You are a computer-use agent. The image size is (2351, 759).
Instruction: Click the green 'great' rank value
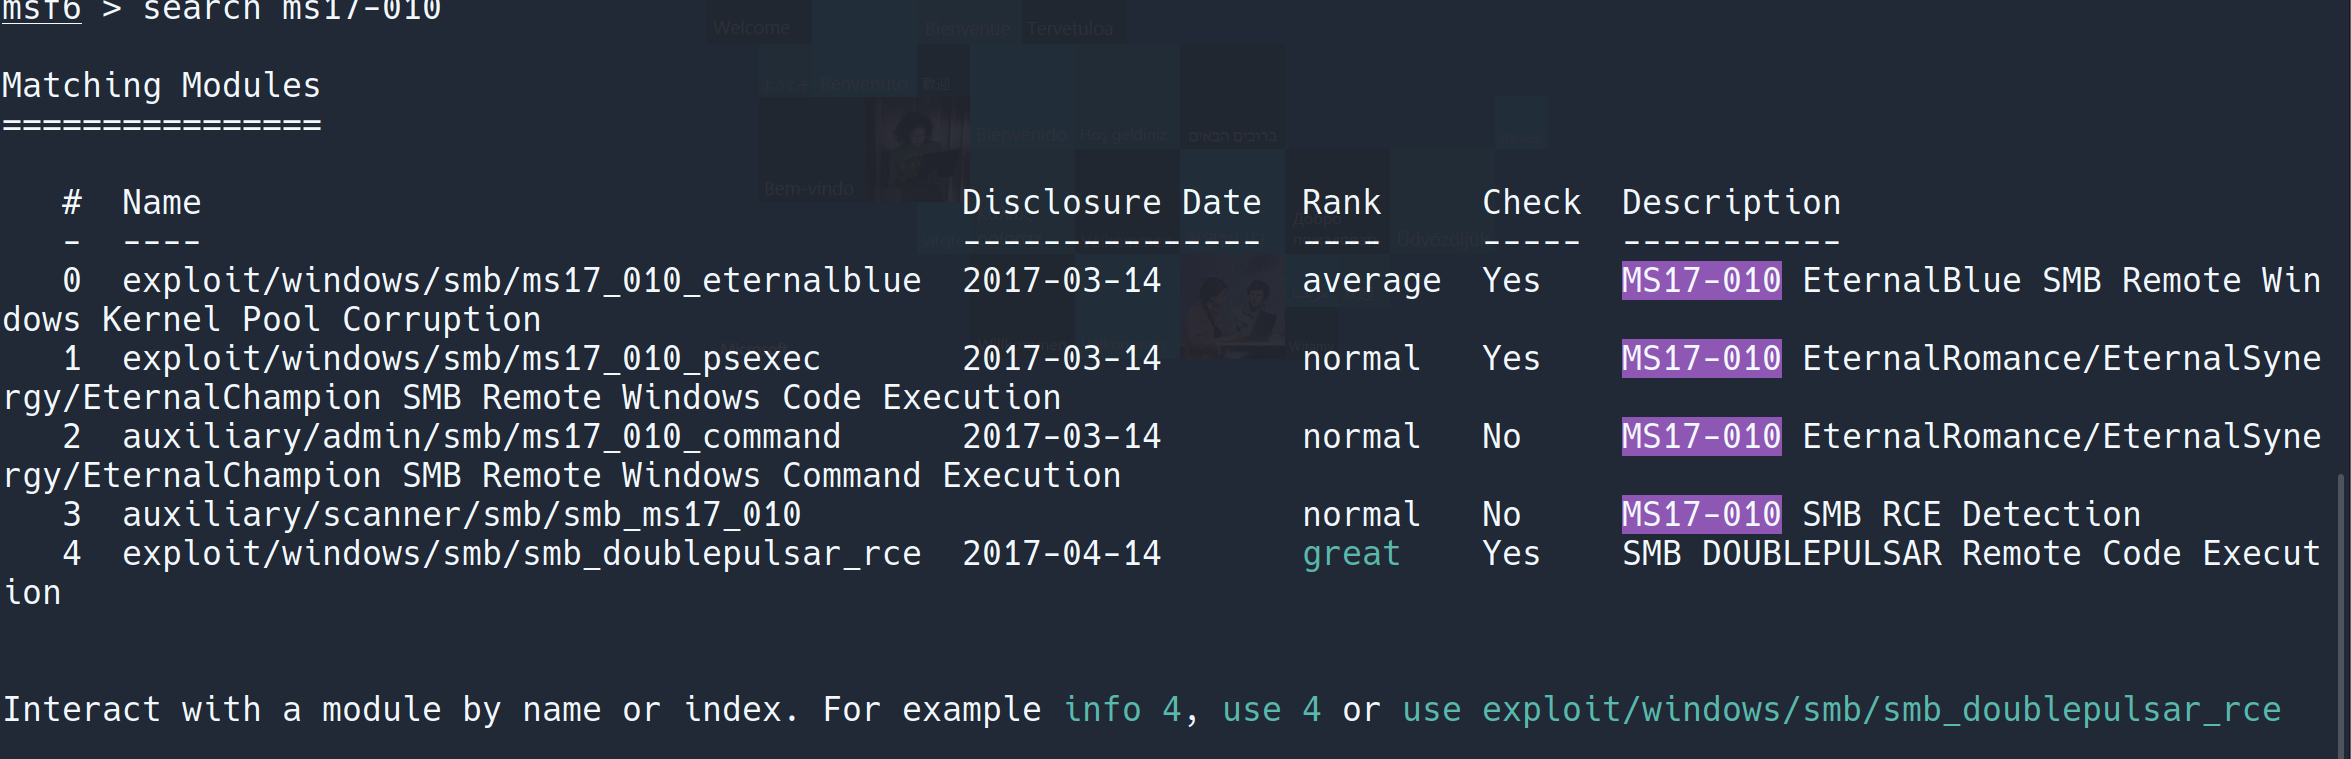(1351, 554)
